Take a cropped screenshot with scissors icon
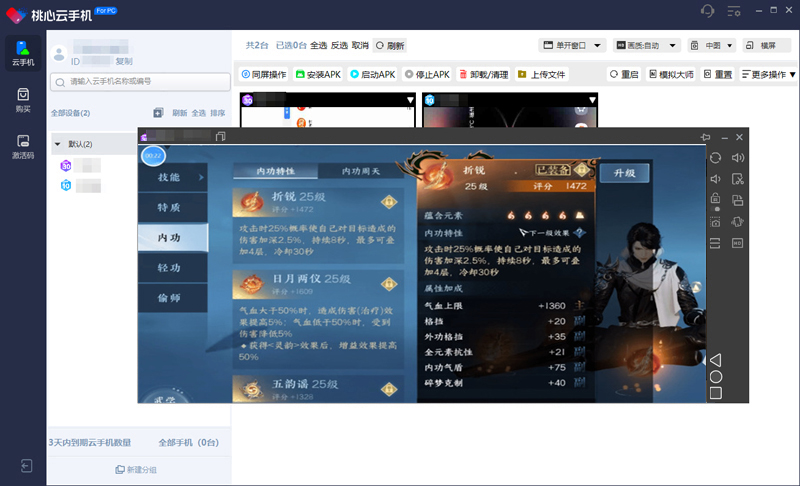This screenshot has height=486, width=800. tap(738, 179)
